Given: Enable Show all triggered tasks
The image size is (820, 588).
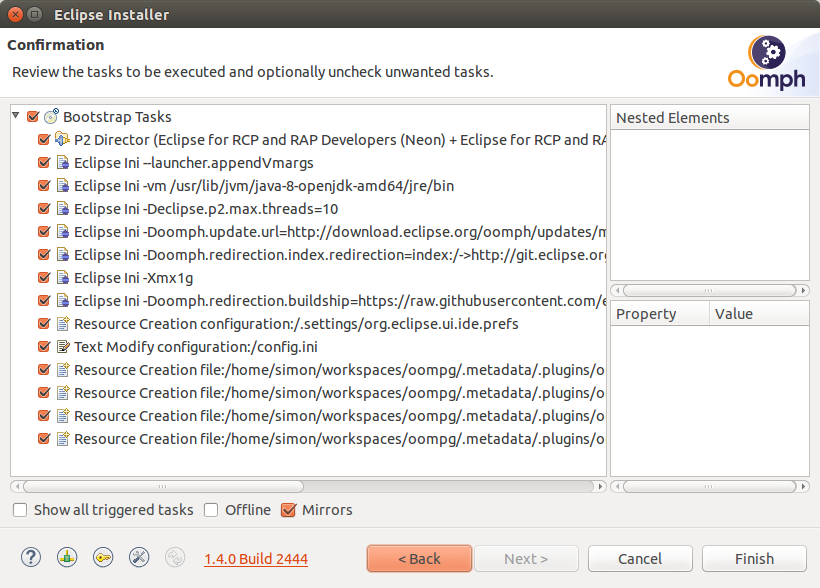Looking at the screenshot, I should click(x=20, y=510).
